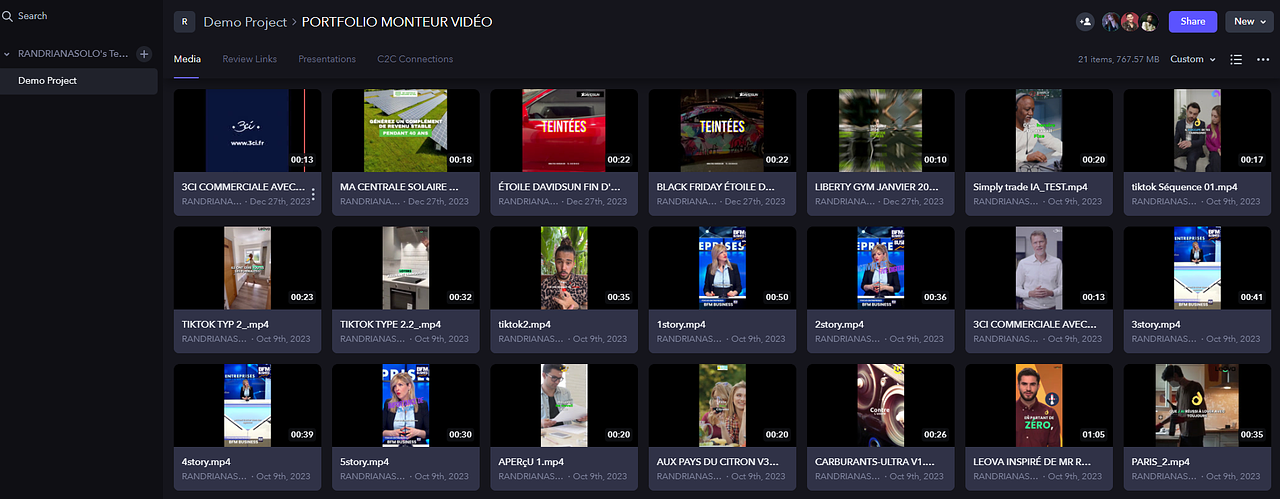Click the third collaborator avatar
This screenshot has width=1280, height=499.
click(1149, 21)
